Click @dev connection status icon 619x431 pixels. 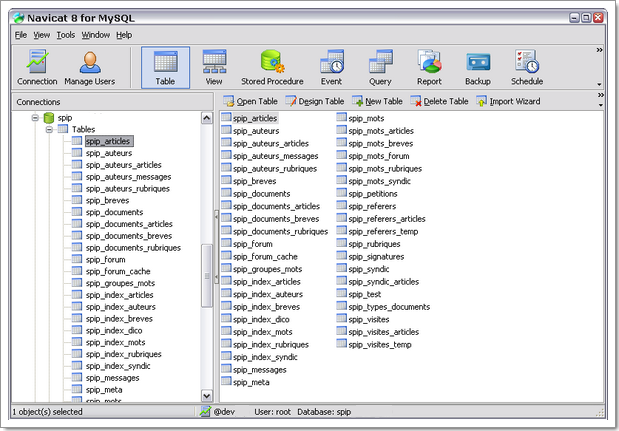click(205, 411)
